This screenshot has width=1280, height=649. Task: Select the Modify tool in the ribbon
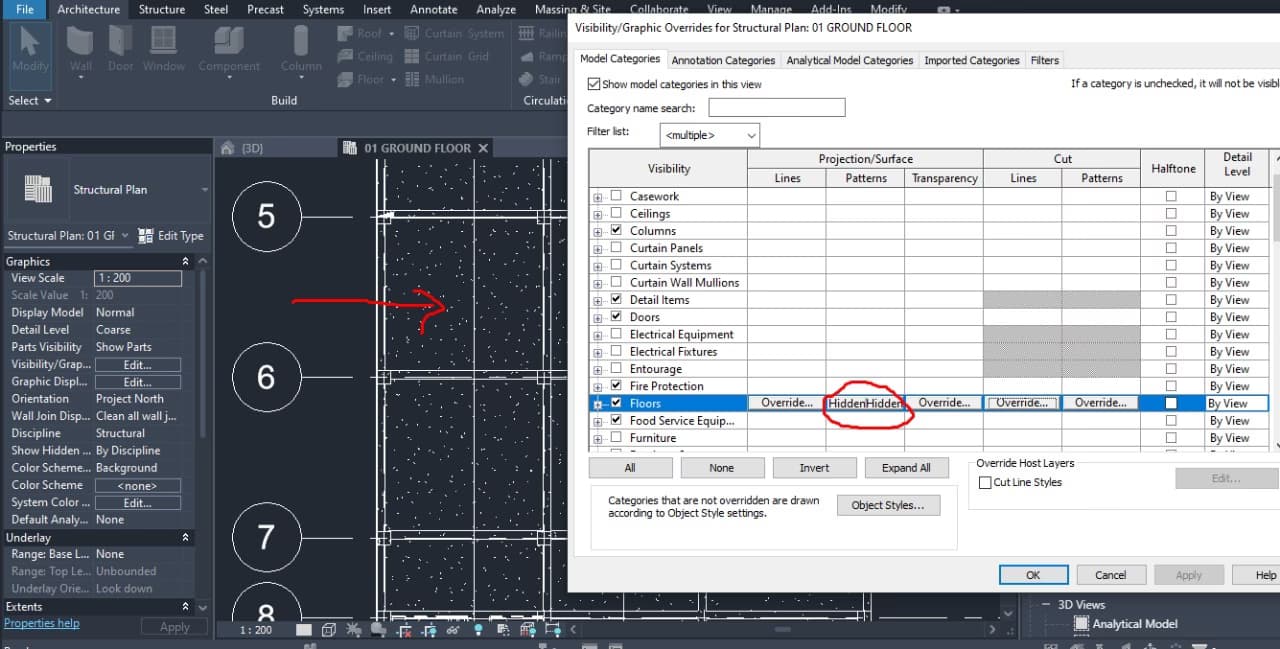tap(29, 50)
